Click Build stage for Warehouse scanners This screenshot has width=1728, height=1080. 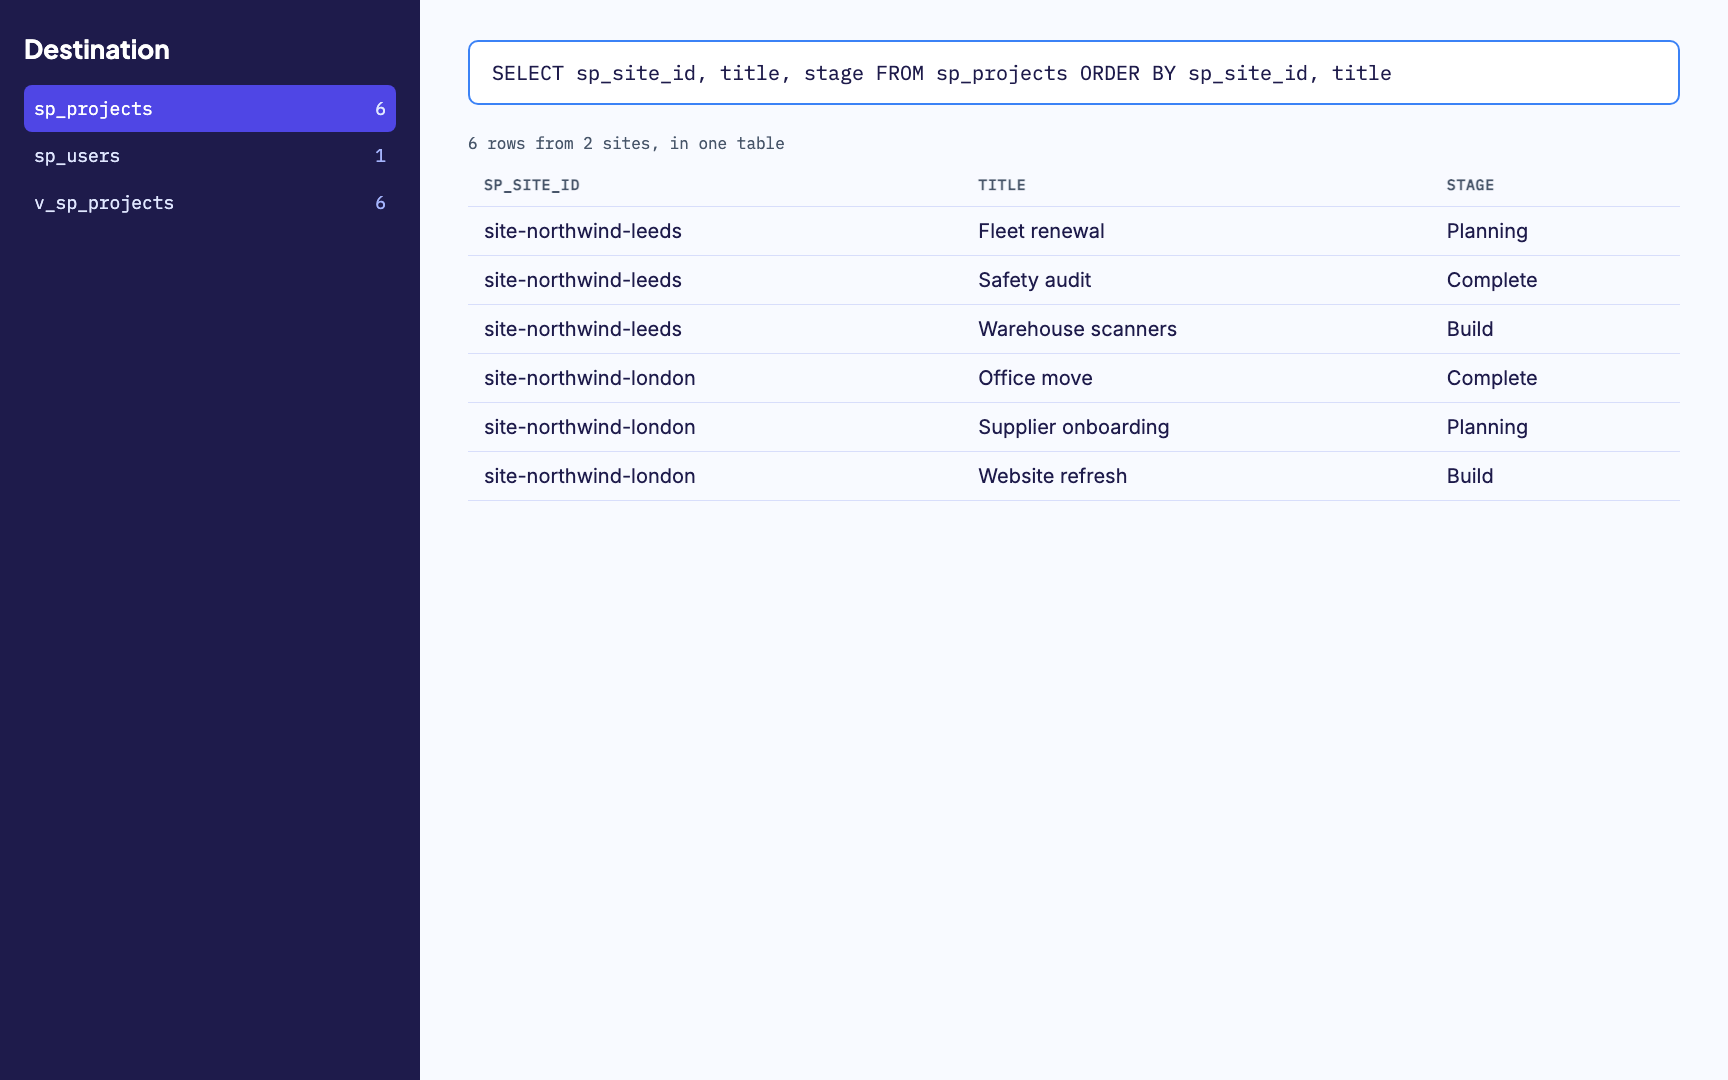click(1469, 329)
